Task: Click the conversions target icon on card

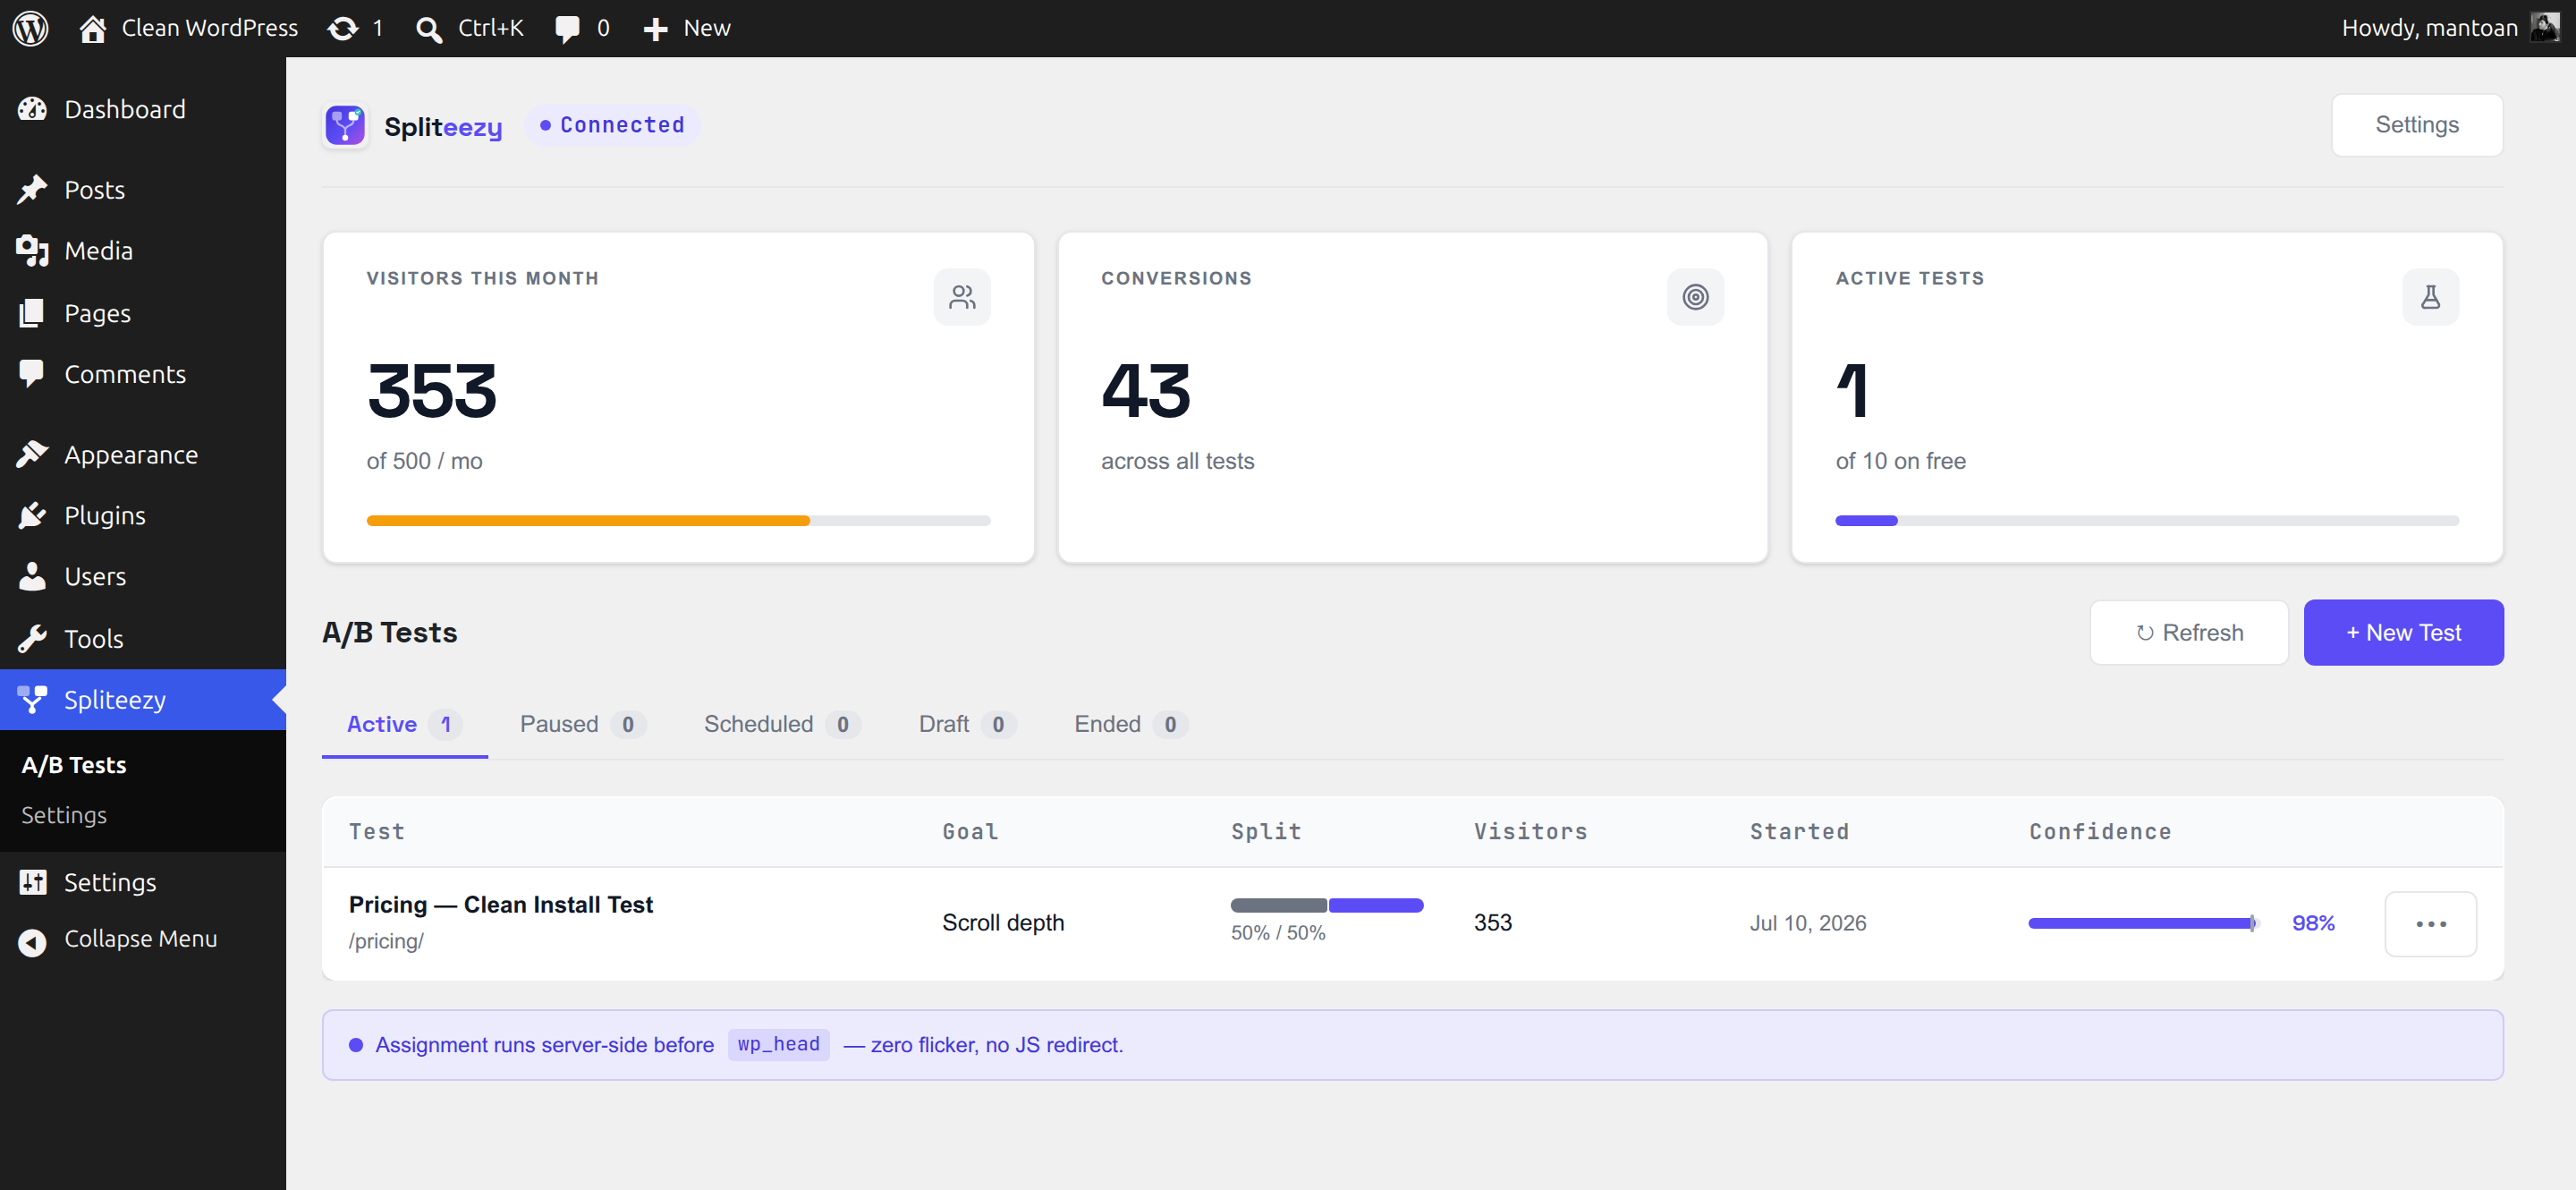Action: [x=1695, y=297]
